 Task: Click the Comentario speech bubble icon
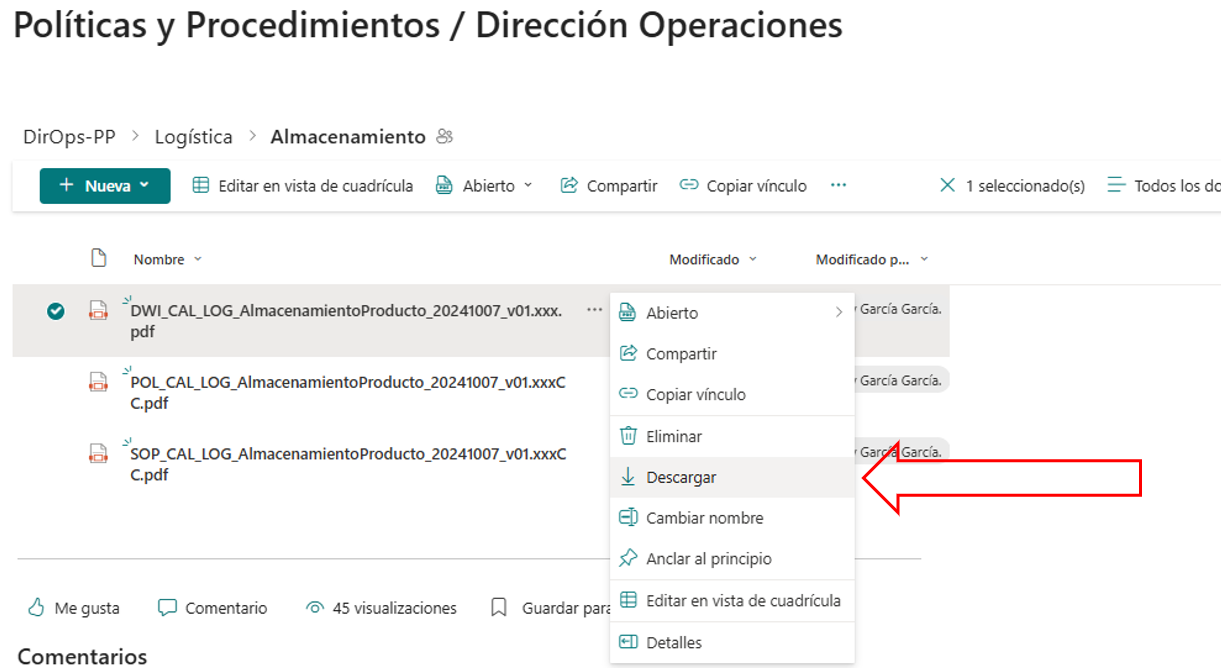168,608
